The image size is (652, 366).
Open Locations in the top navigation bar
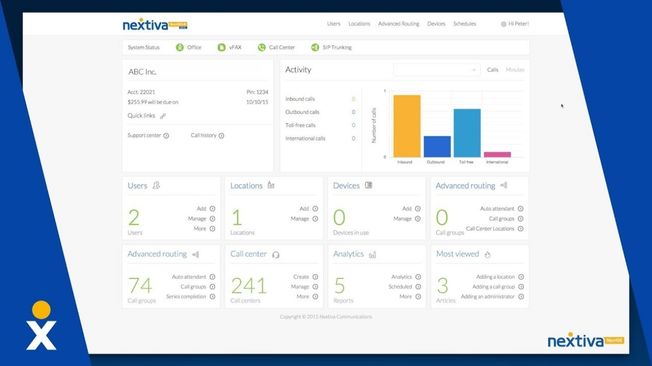pos(359,24)
